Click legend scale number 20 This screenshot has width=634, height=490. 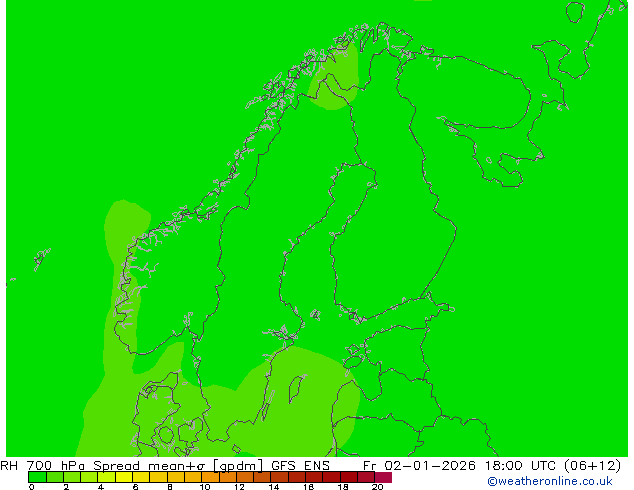point(377,487)
